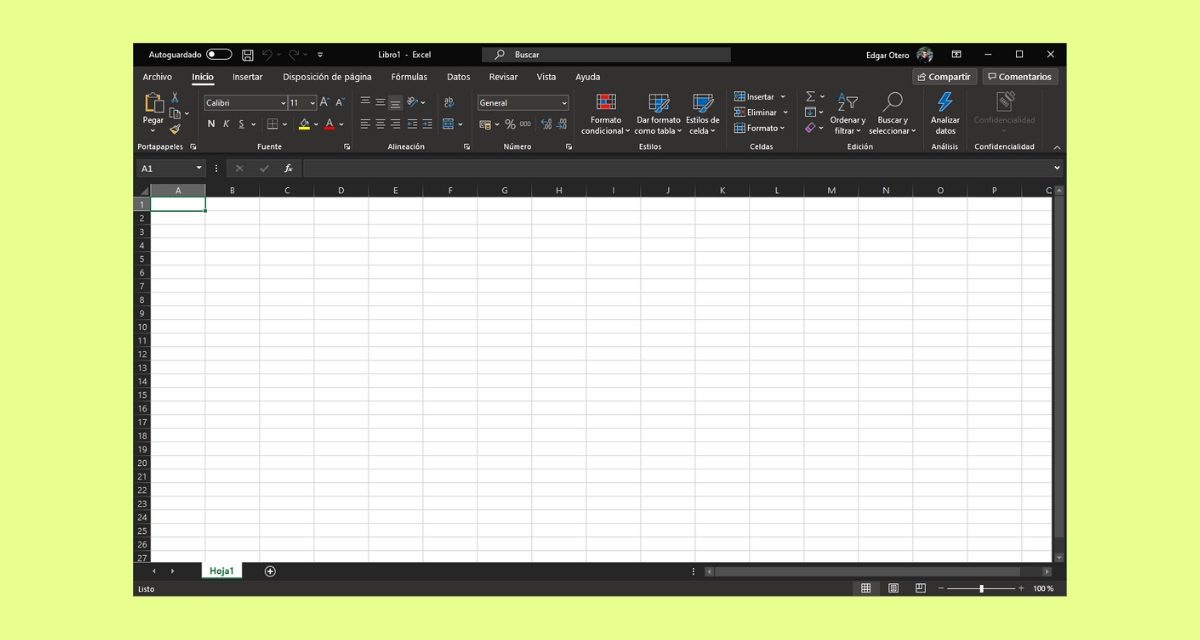1200x640 pixels.
Task: Open the Insertar ribbon tab
Action: point(247,77)
